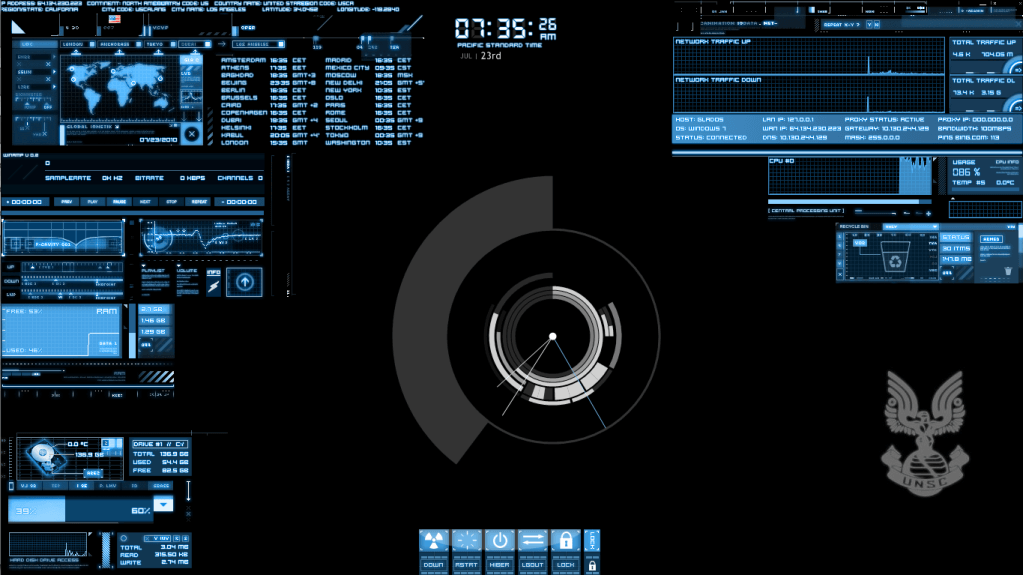Click the circular analog clock in the center
This screenshot has height=575, width=1023.
pyautogui.click(x=553, y=336)
